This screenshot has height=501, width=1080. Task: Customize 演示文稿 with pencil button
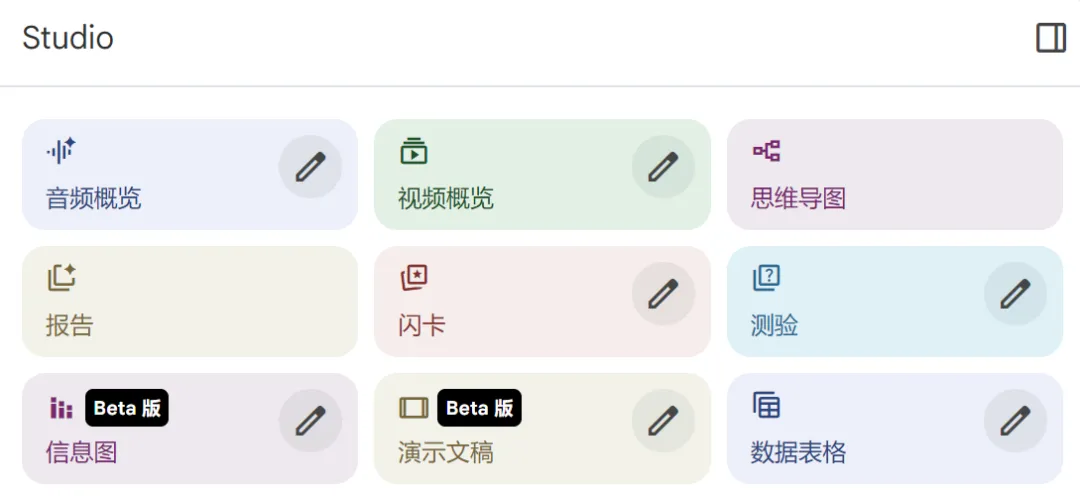pyautogui.click(x=663, y=421)
